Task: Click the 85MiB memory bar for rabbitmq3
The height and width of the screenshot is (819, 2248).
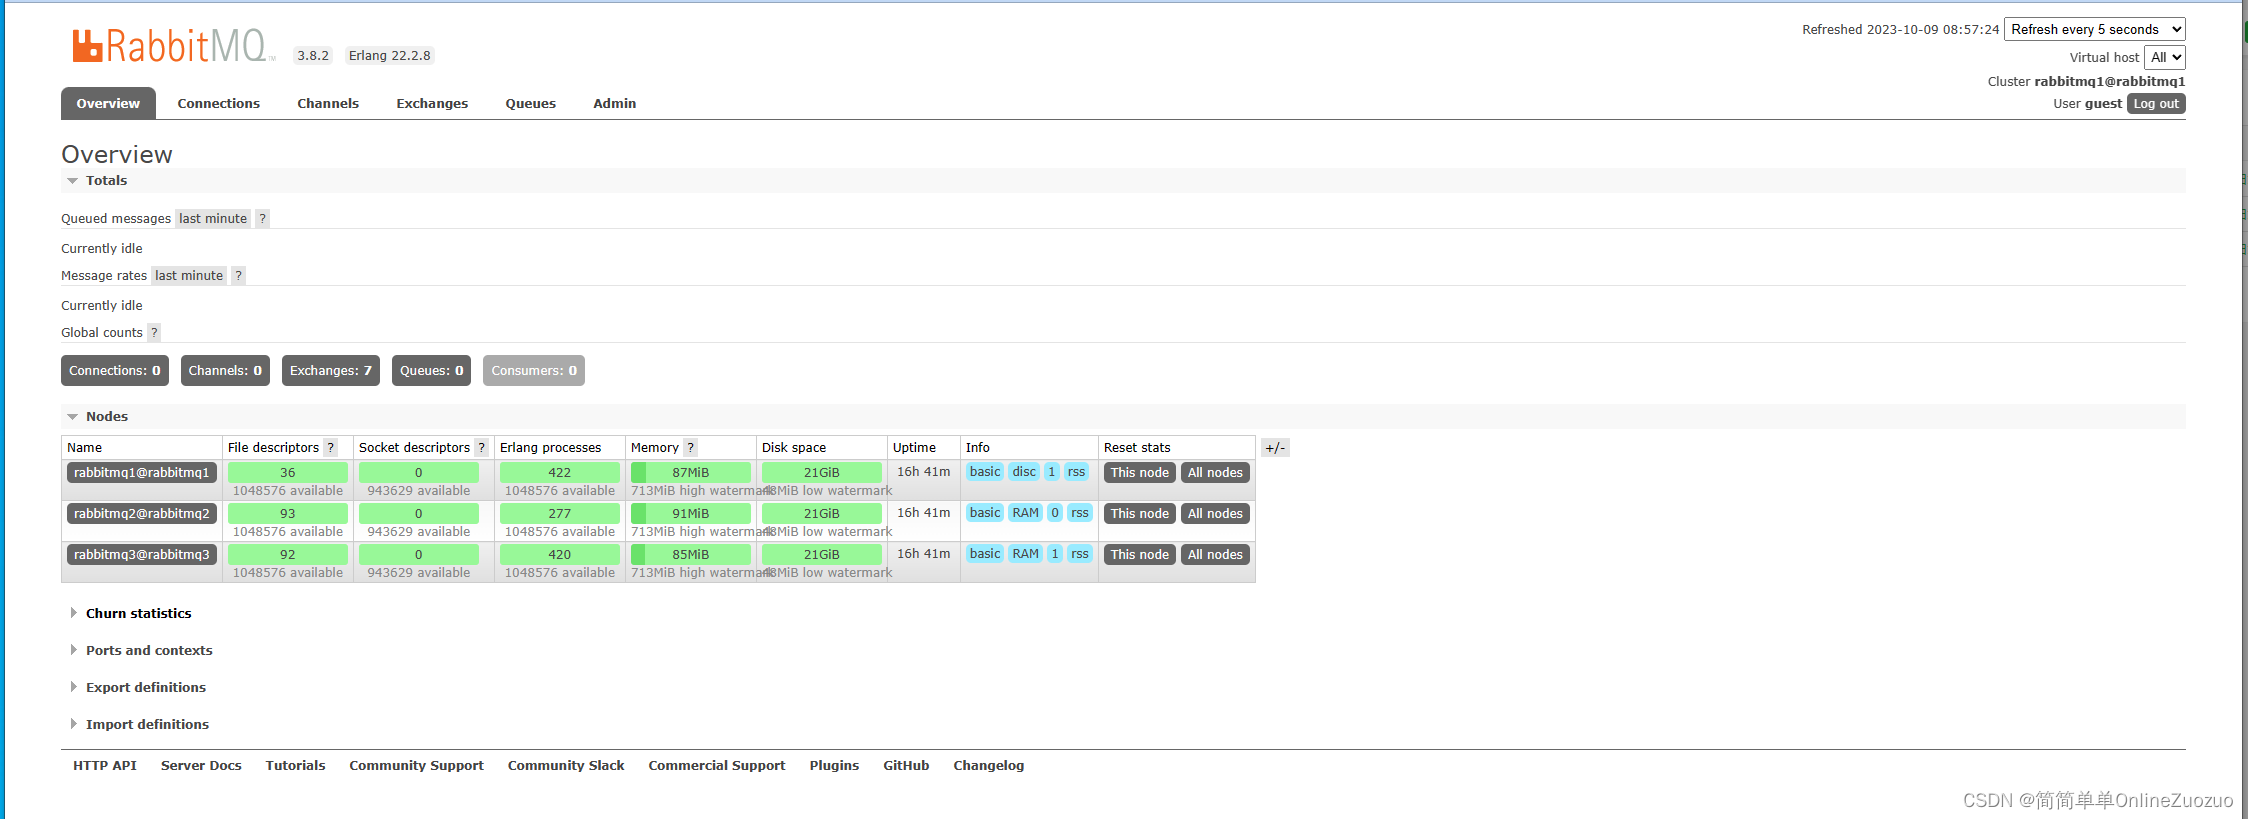Action: click(x=691, y=554)
